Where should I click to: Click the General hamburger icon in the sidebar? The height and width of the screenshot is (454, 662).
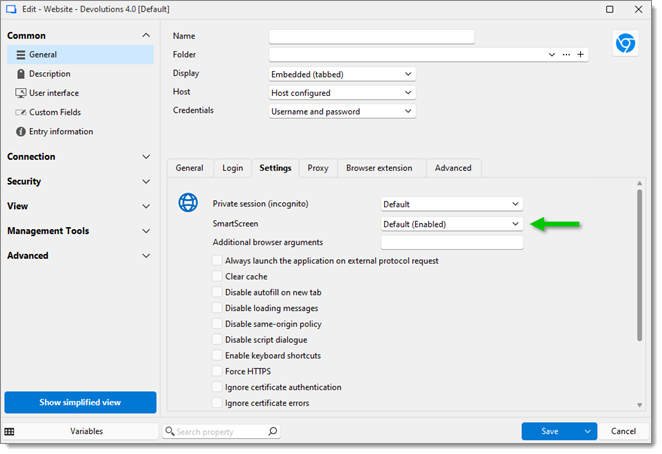click(21, 55)
